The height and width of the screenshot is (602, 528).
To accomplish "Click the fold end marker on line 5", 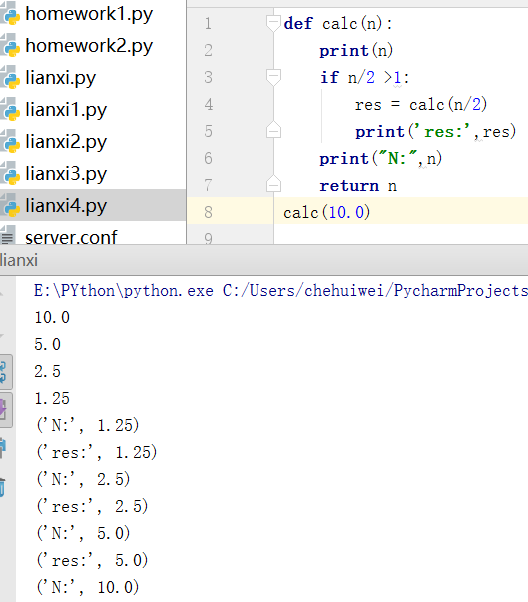I will click(x=273, y=130).
